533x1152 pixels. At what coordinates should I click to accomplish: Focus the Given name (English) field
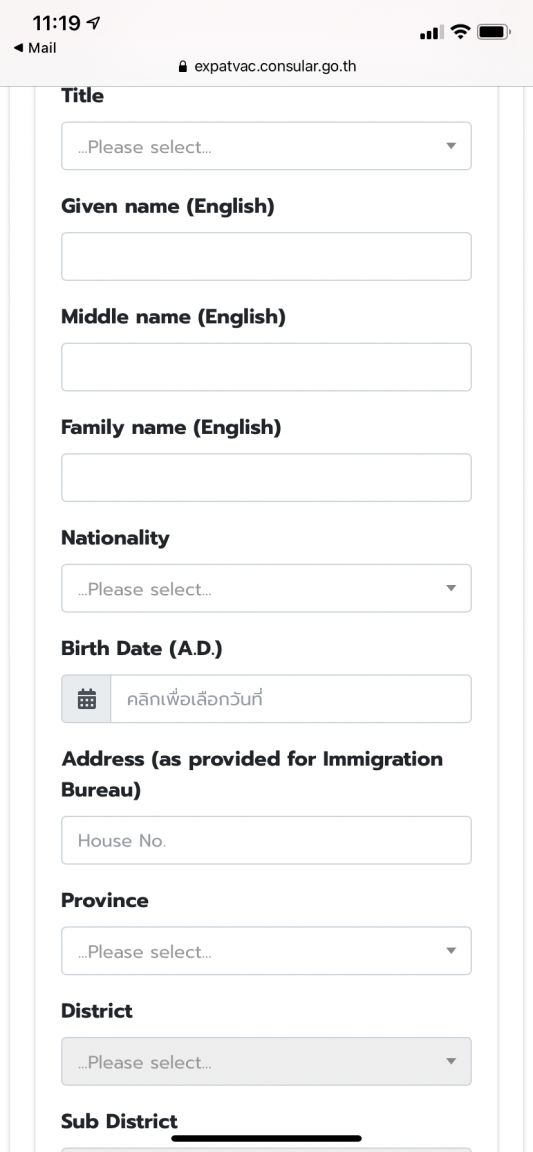click(266, 256)
